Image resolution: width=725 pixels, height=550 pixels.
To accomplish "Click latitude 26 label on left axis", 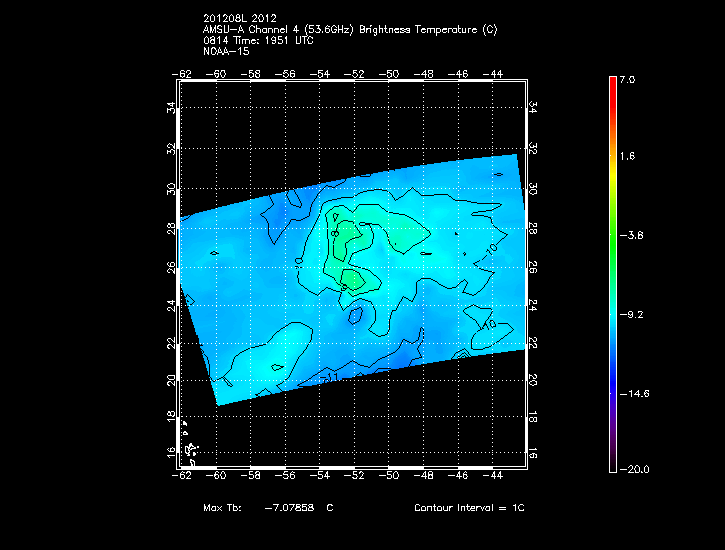I will (x=172, y=268).
